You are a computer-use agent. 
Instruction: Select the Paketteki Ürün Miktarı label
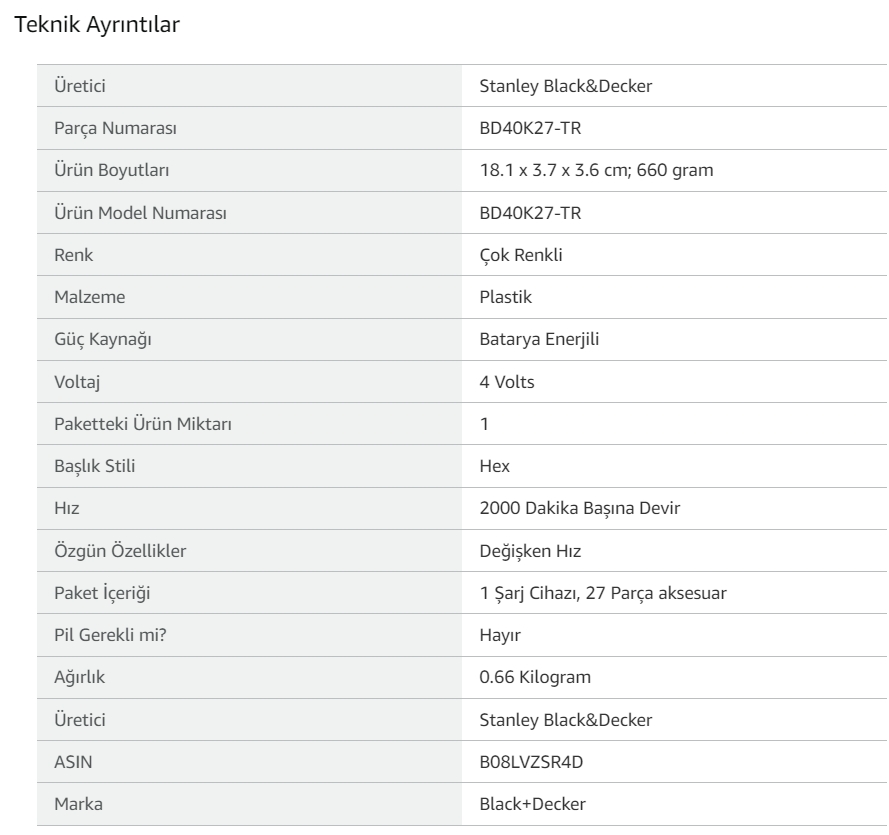(x=143, y=424)
